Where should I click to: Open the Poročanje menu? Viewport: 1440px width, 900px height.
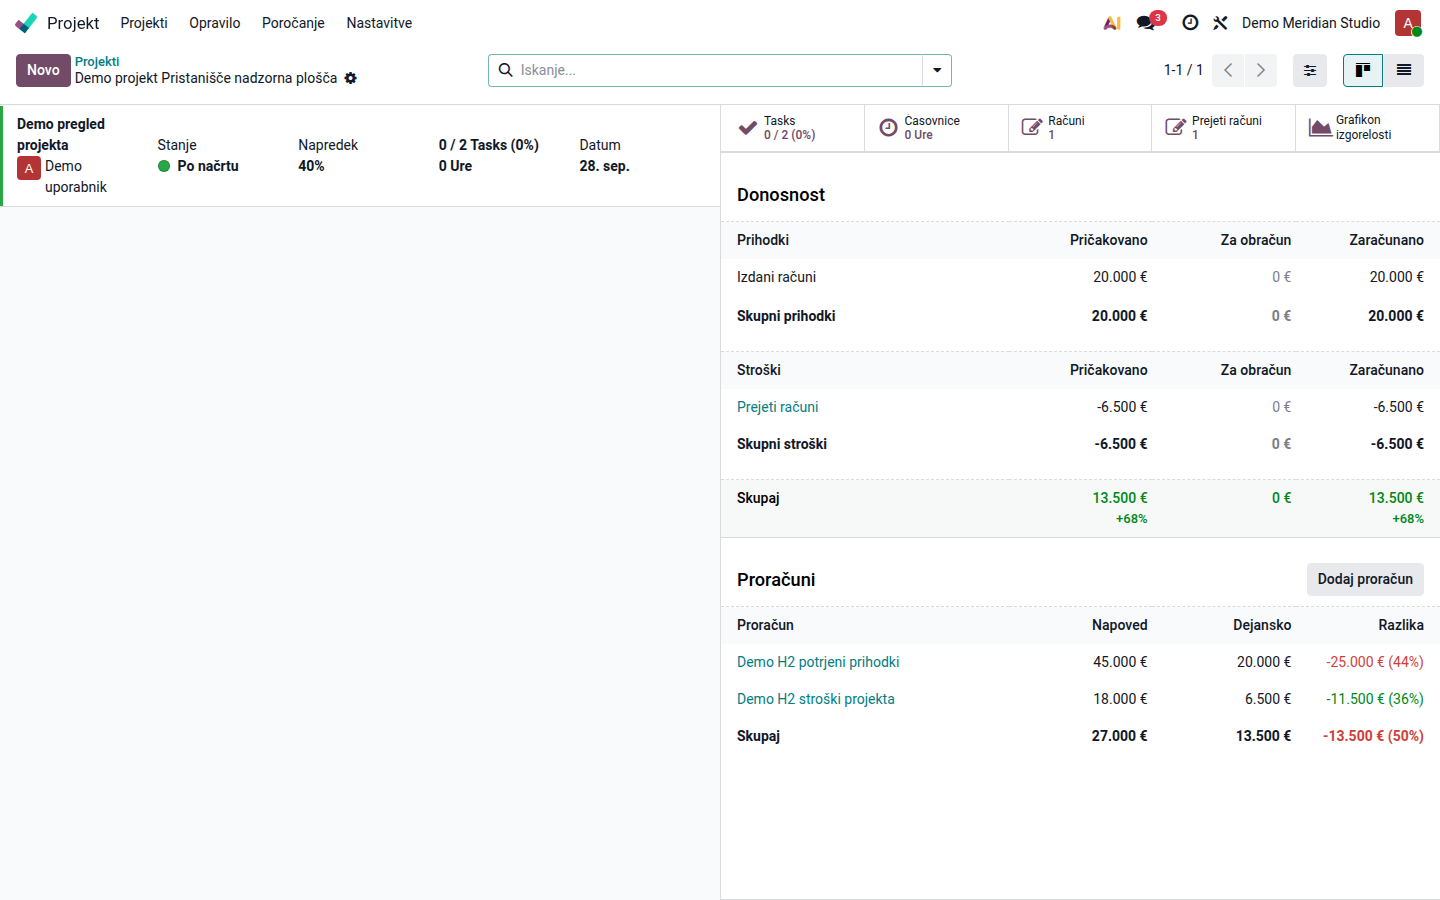(x=293, y=23)
